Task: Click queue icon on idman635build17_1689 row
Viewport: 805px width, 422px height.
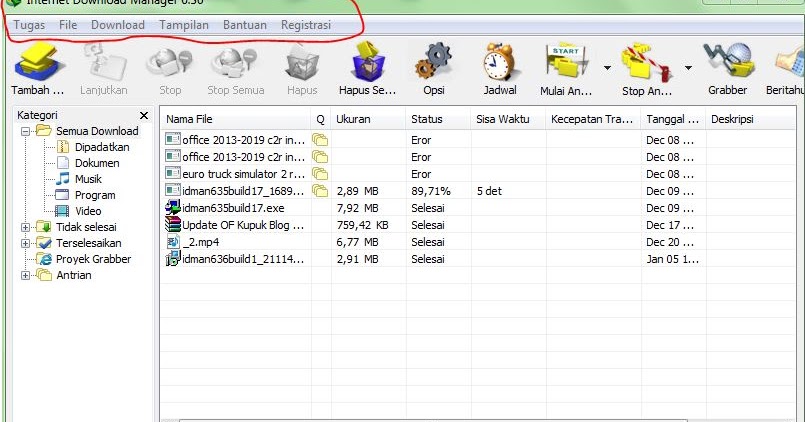Action: click(x=320, y=191)
